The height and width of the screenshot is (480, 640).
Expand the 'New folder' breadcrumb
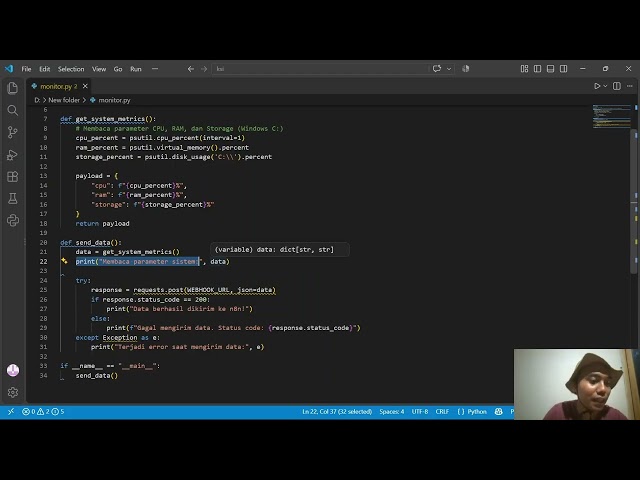[64, 100]
